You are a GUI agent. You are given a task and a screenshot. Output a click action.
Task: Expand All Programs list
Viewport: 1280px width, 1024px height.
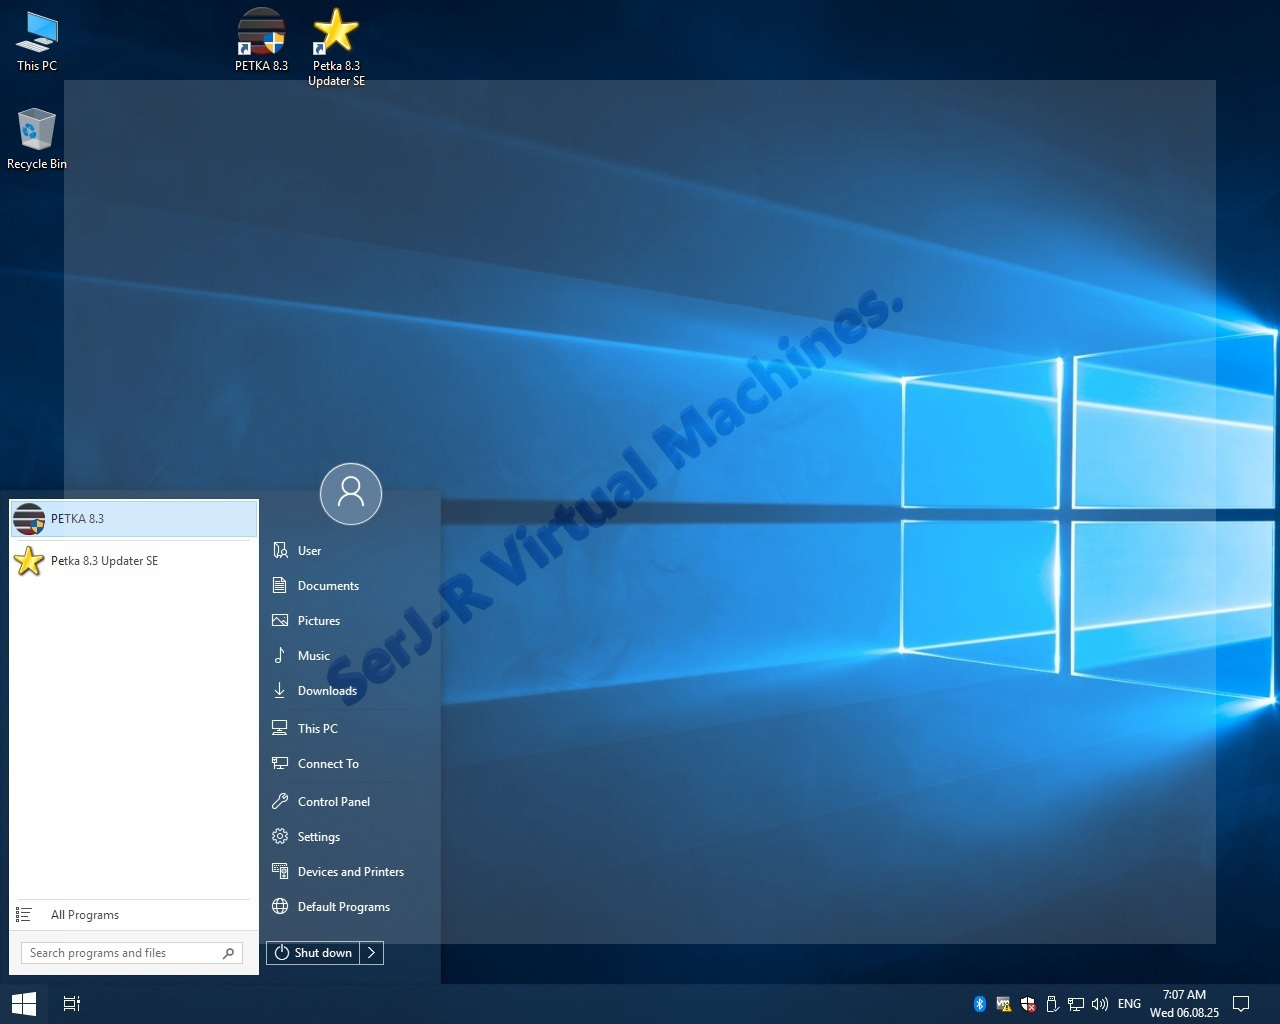84,915
